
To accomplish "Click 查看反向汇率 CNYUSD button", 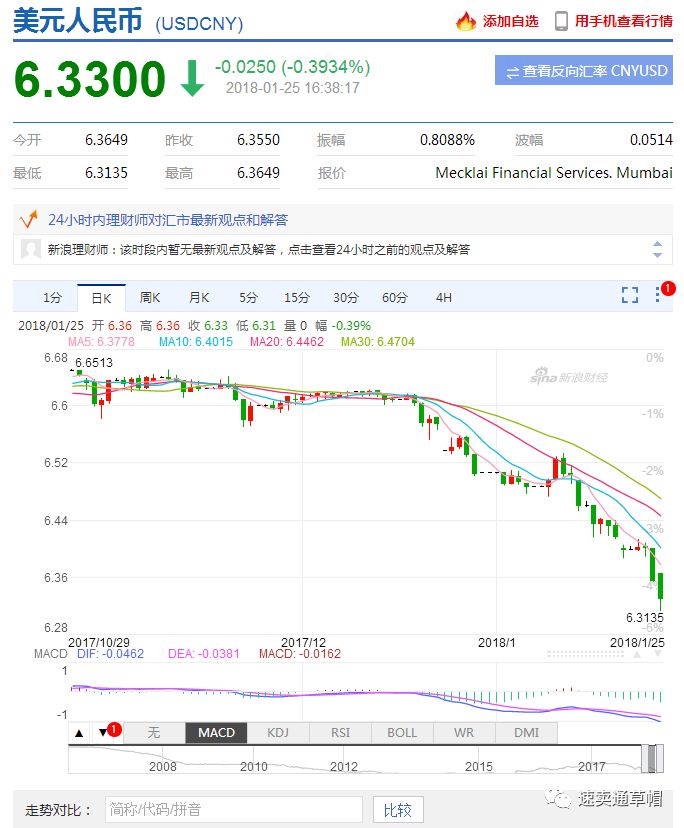I will tap(583, 71).
